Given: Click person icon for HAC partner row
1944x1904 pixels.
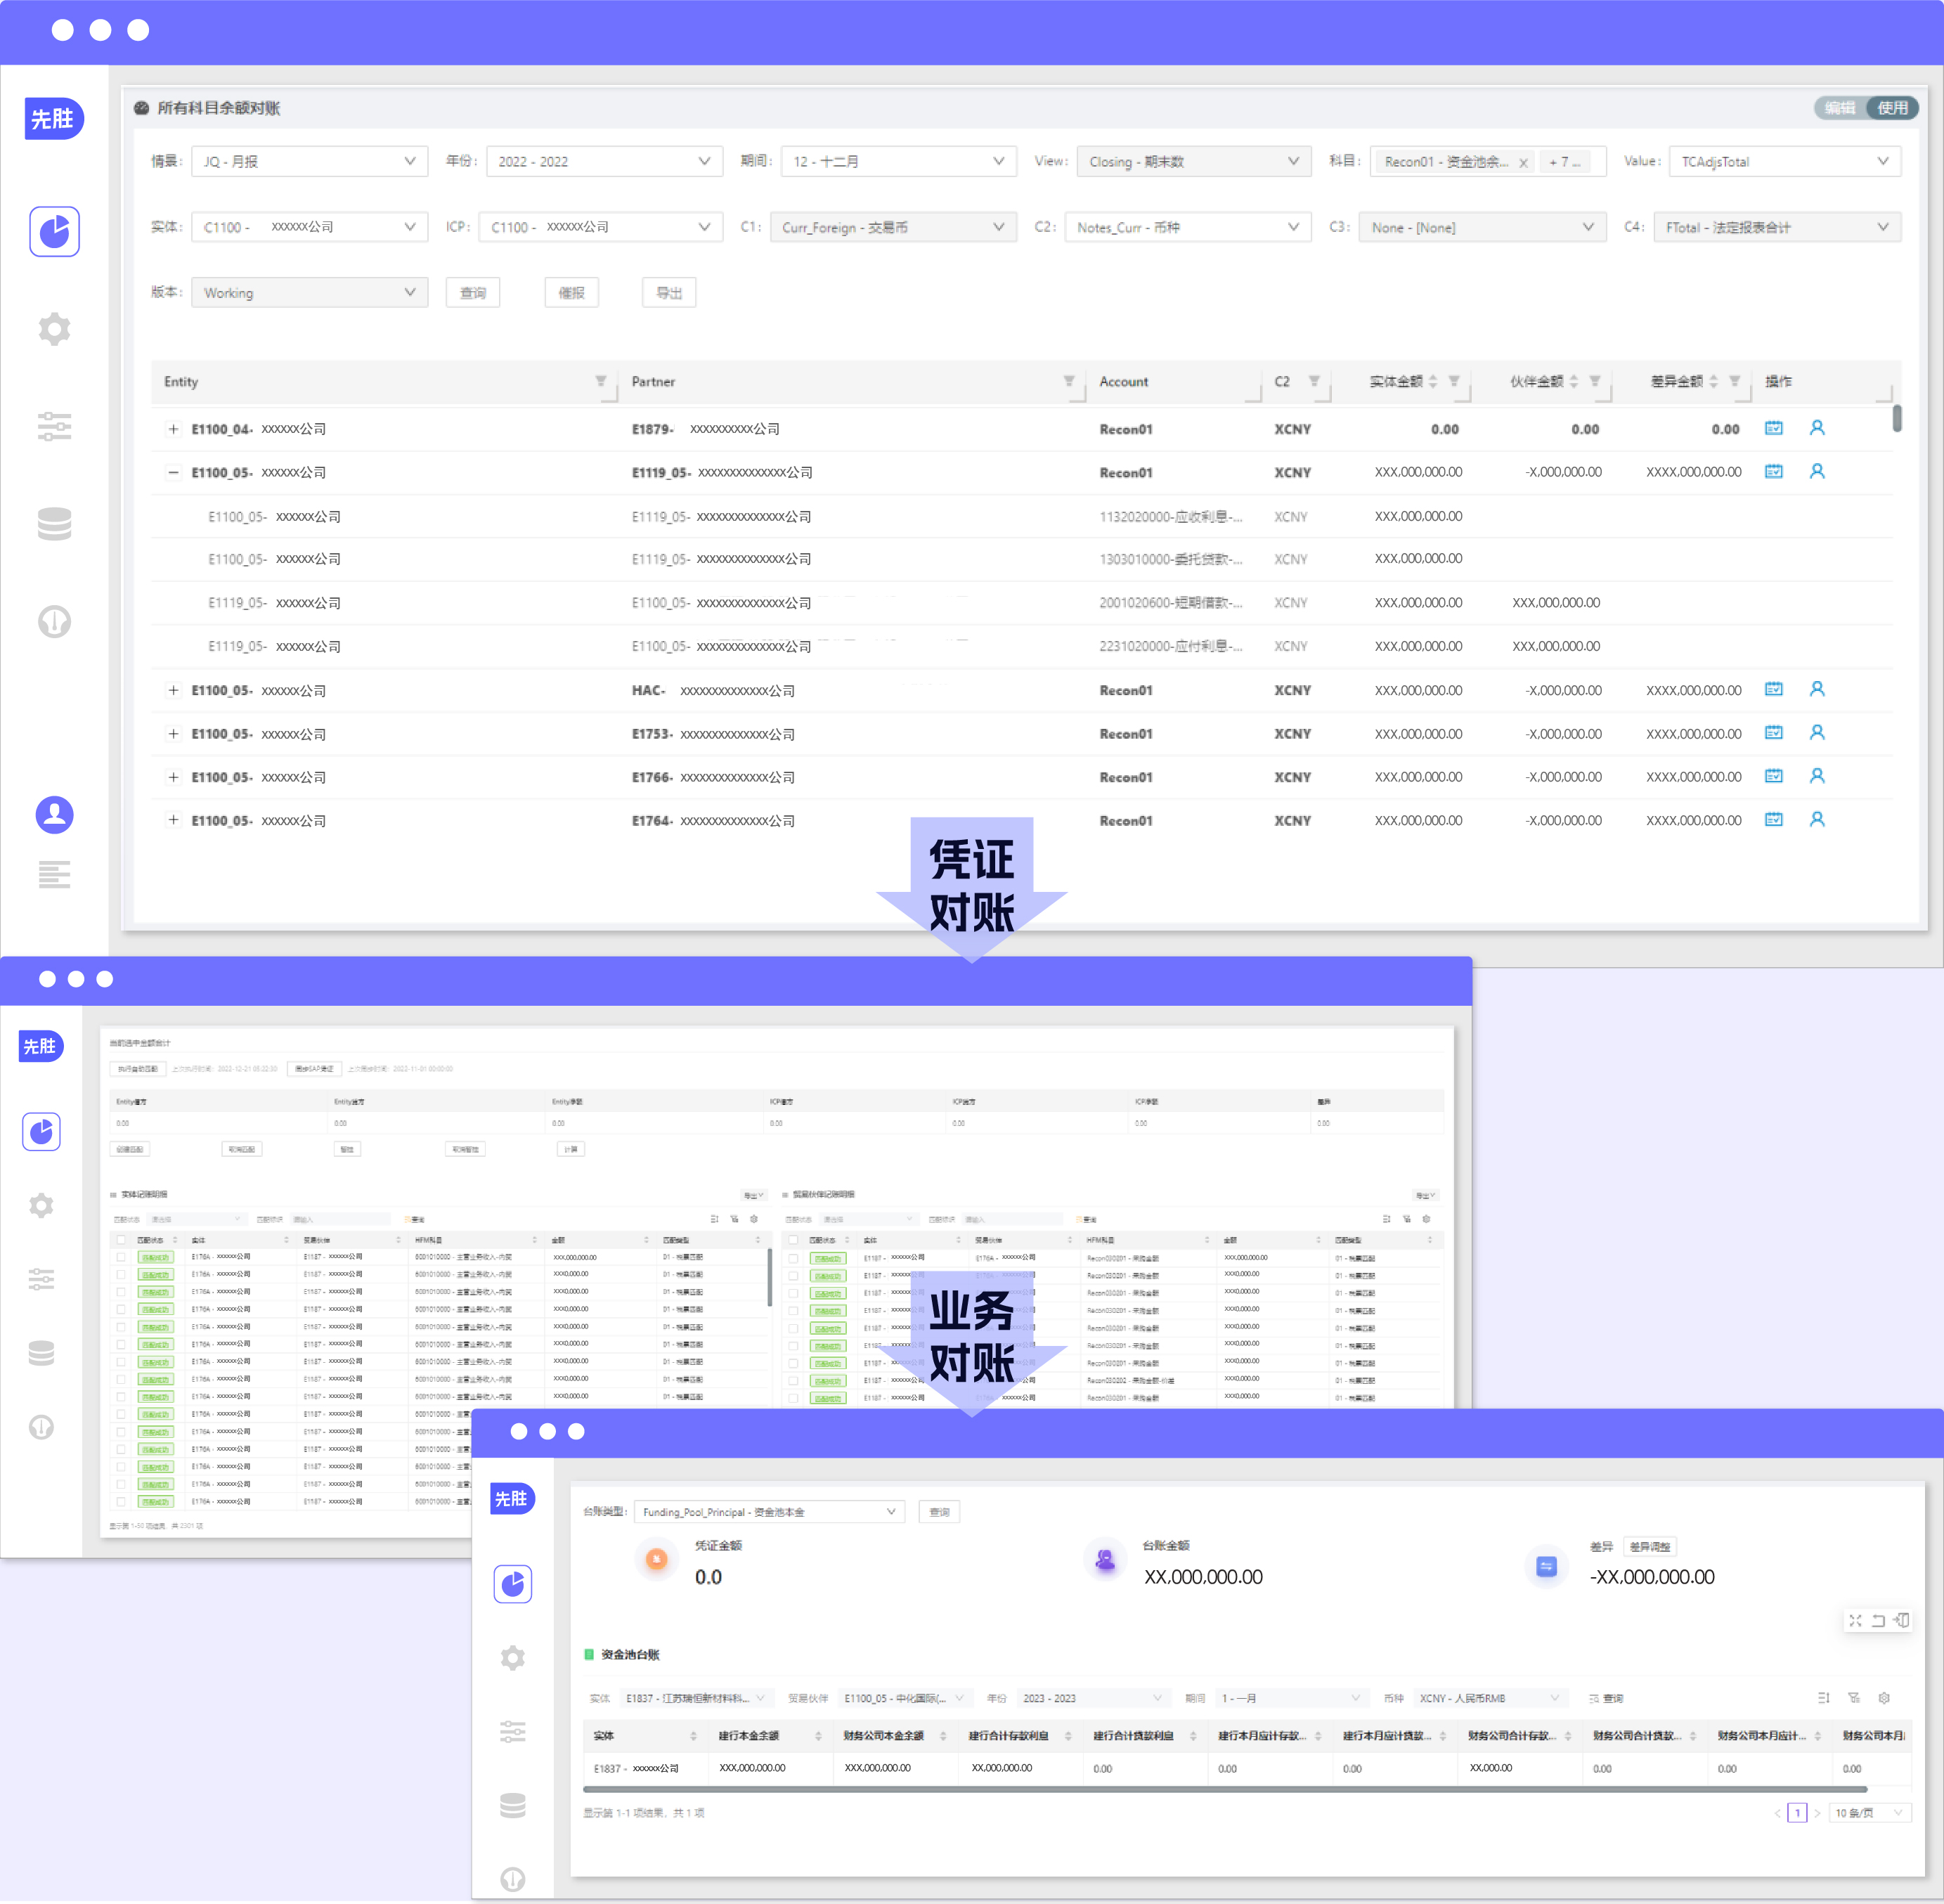Looking at the screenshot, I should pos(1817,689).
